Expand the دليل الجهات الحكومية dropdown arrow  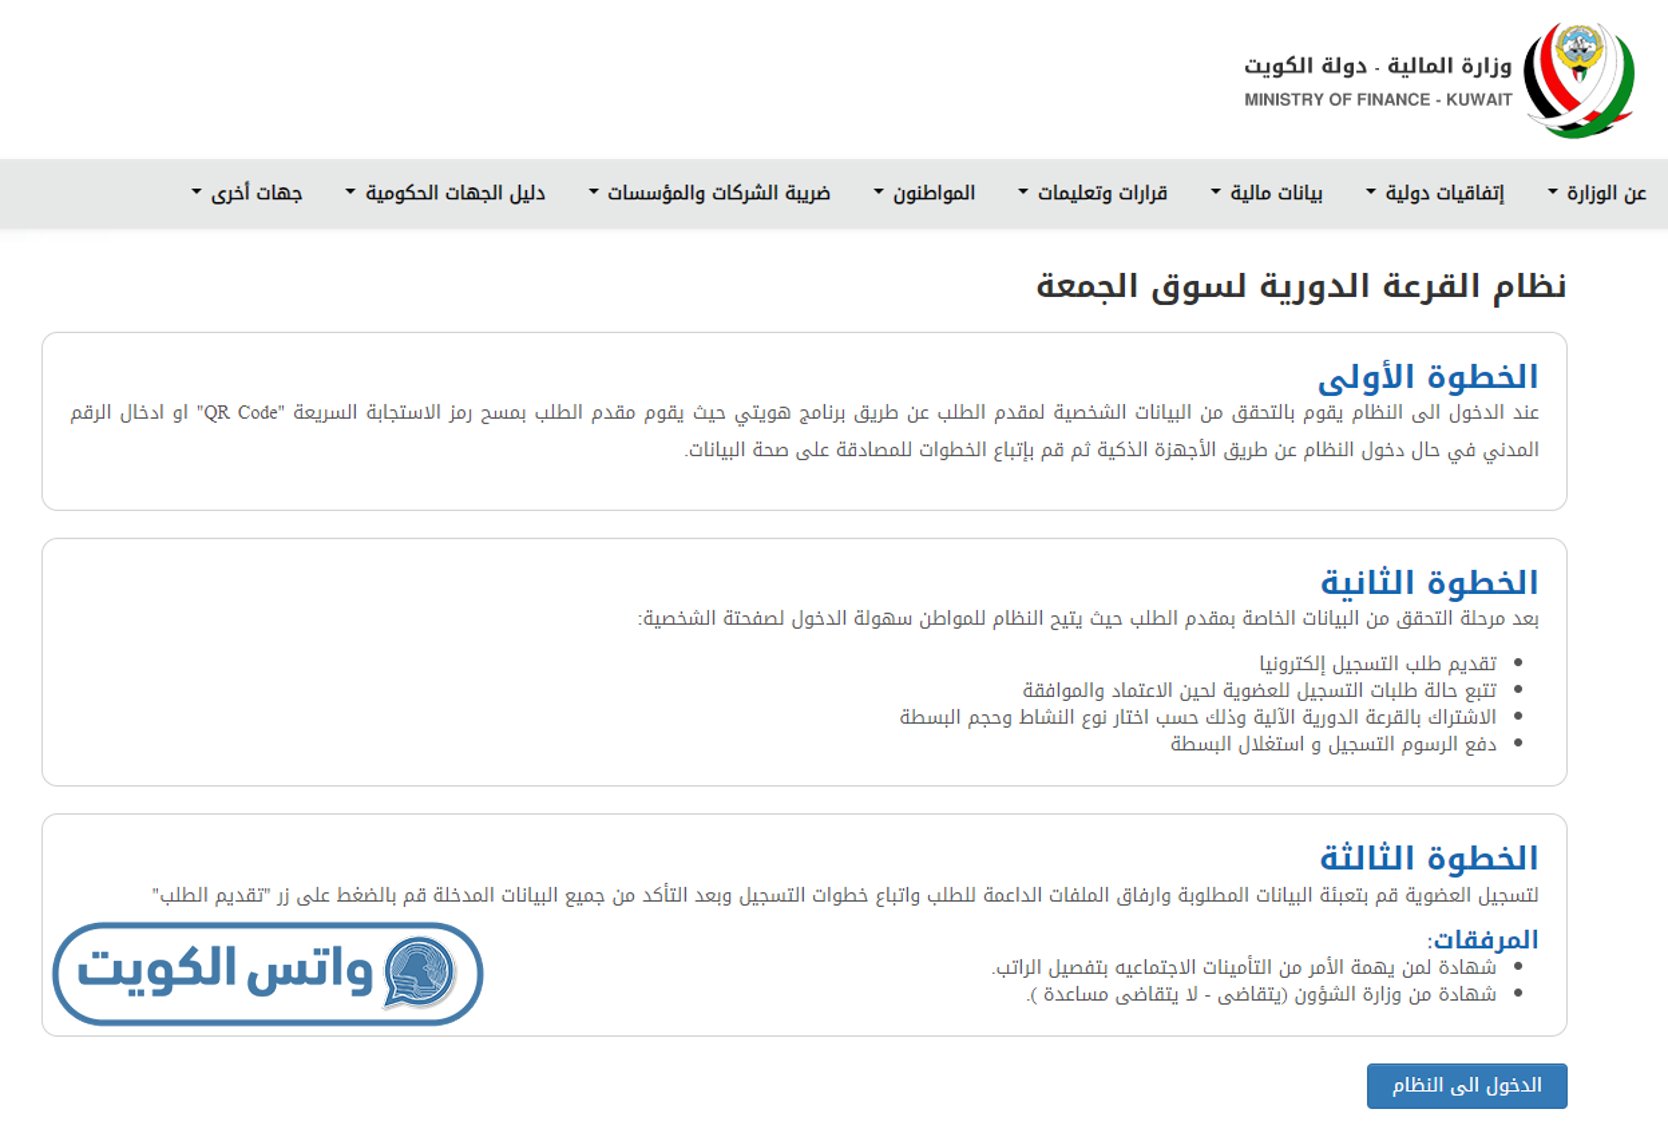click(x=351, y=191)
